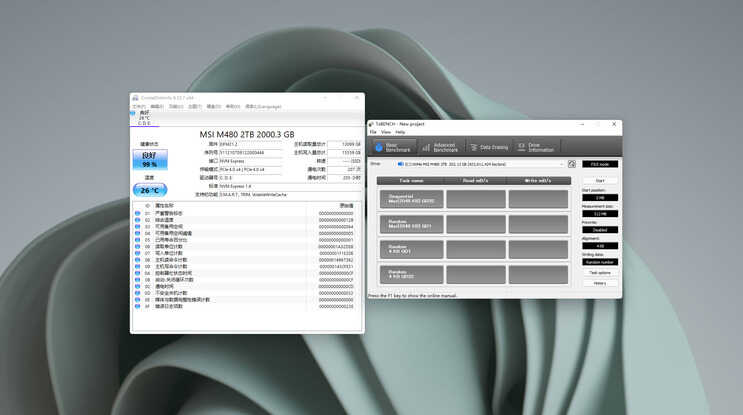743x415 pixels.
Task: Click the bottom Random 4 KB QD32 task button
Action: (x=411, y=274)
